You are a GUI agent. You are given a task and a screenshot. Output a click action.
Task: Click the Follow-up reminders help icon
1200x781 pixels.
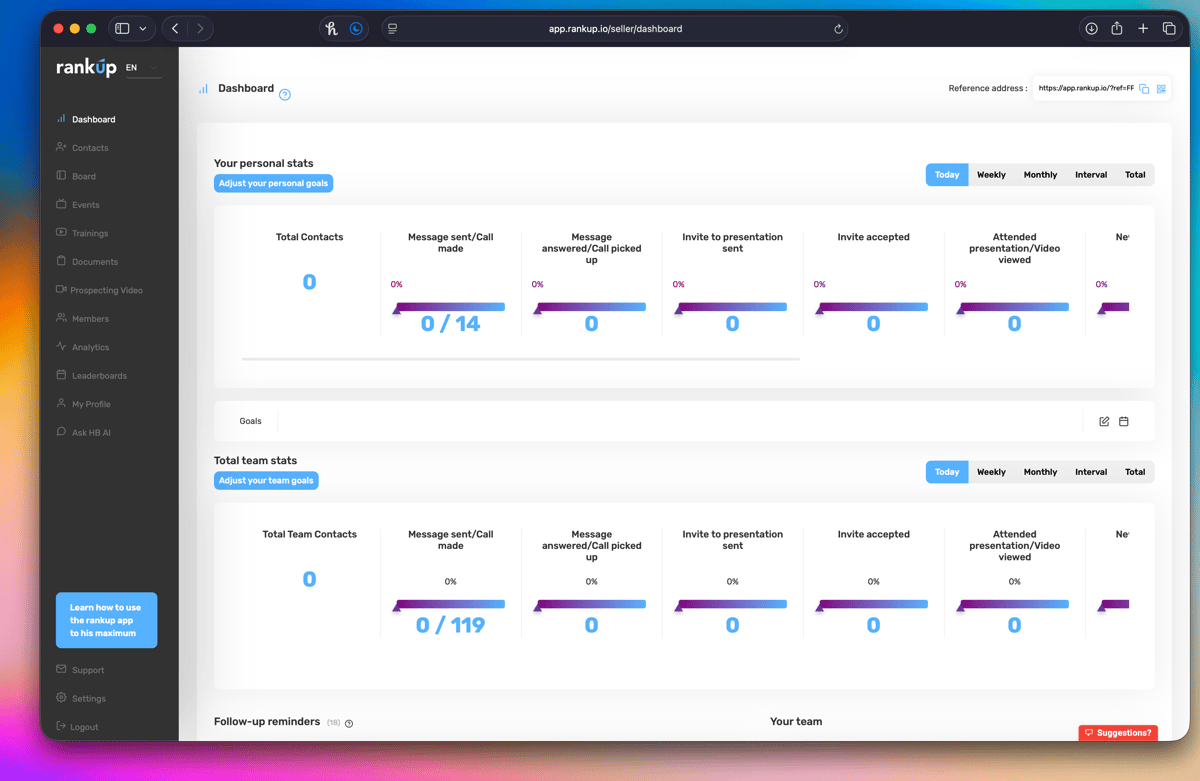tap(349, 723)
